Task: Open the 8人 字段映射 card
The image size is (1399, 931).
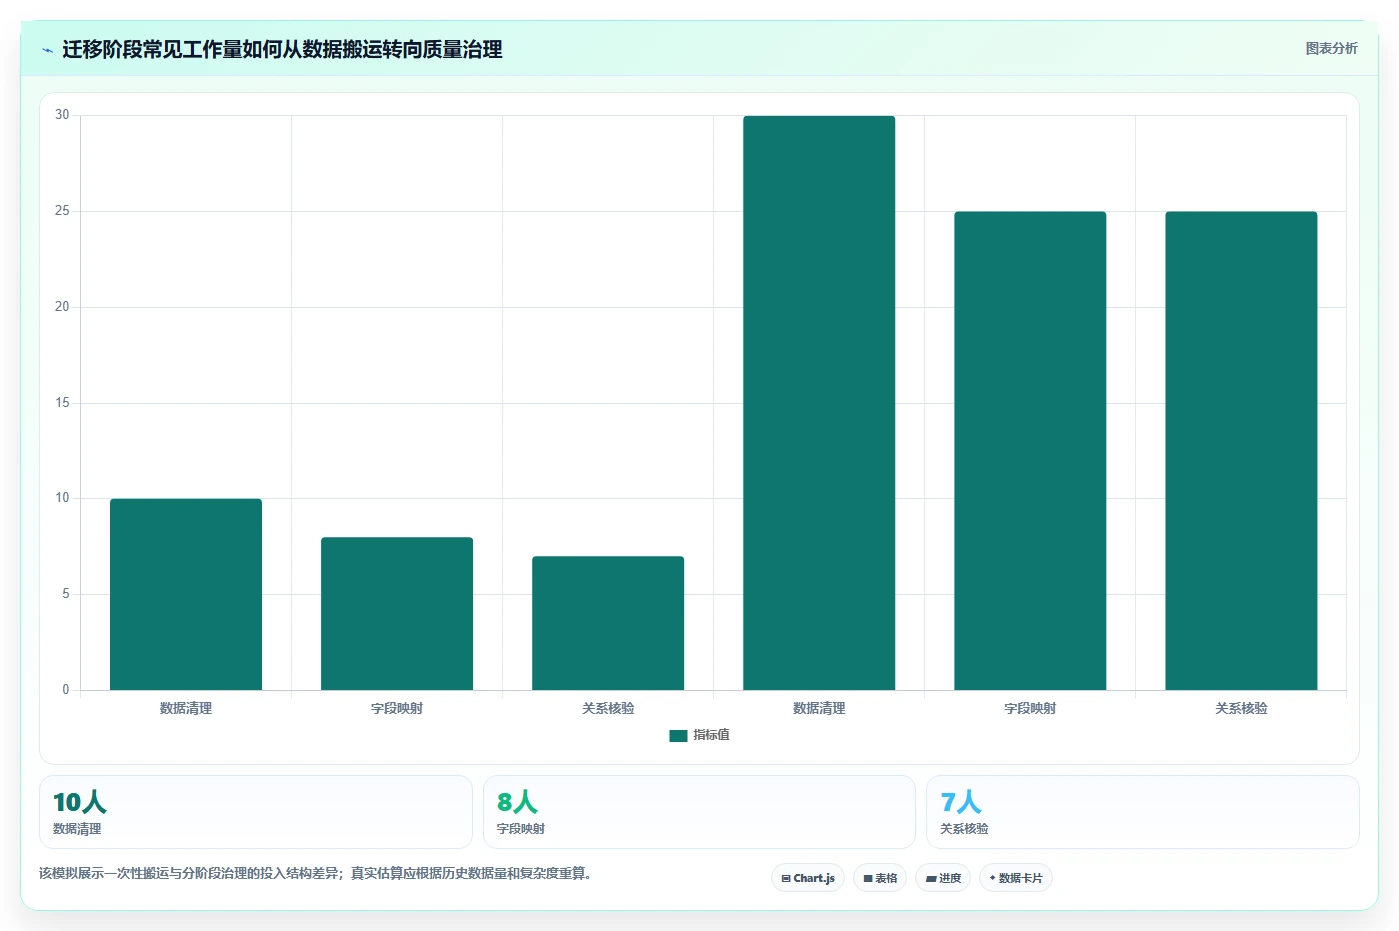Action: coord(699,812)
